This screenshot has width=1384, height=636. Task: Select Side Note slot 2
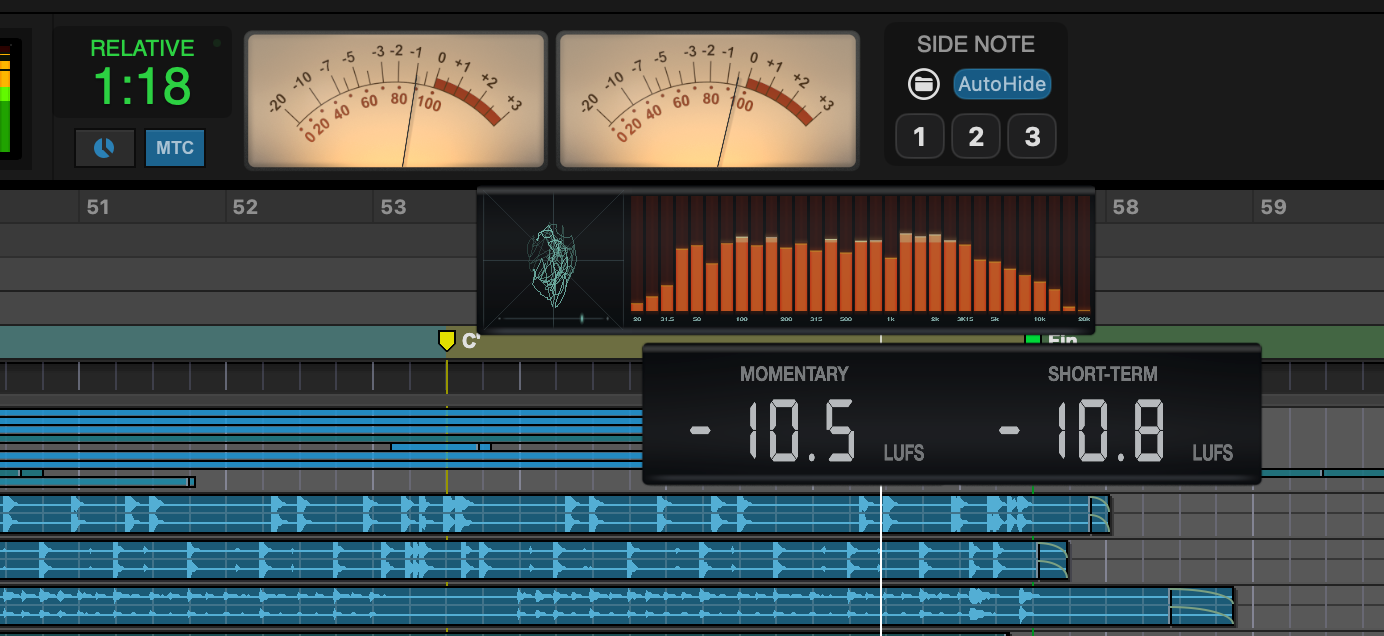[976, 136]
